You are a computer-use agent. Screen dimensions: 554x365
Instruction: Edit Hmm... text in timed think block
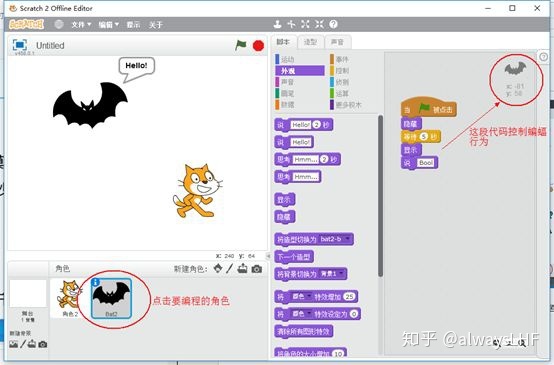[306, 159]
